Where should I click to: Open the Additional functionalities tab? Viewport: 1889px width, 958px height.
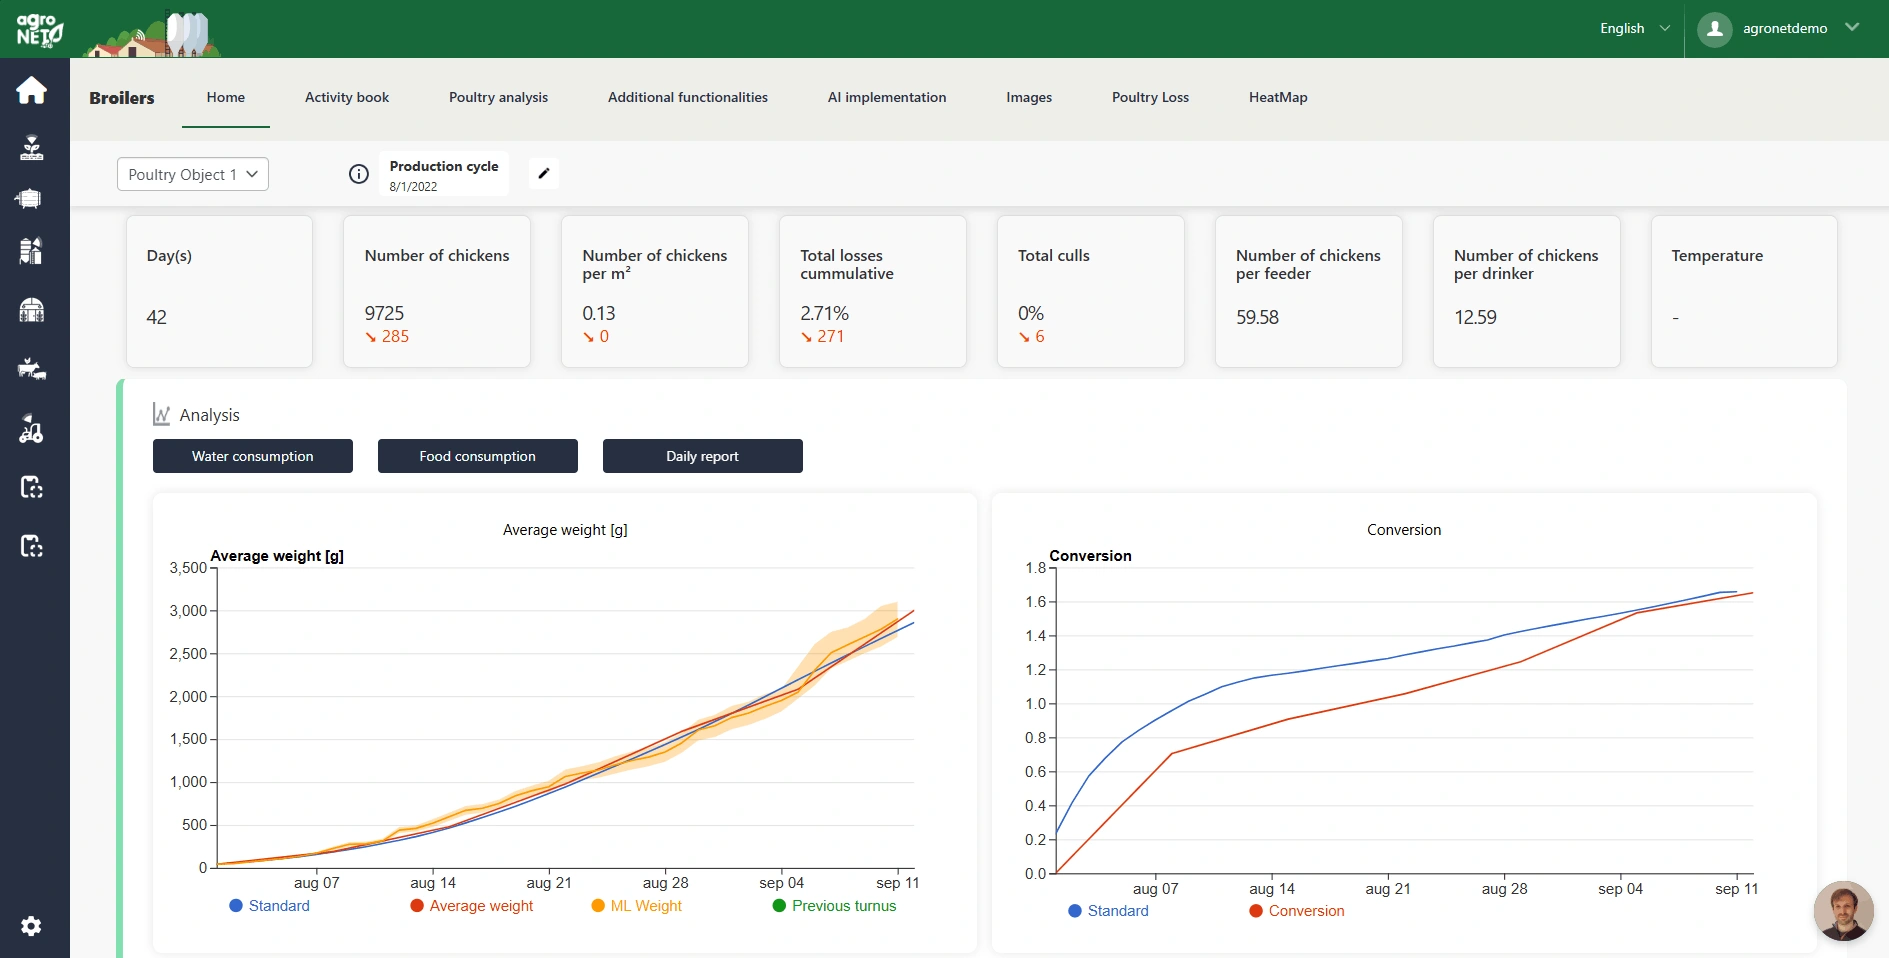coord(688,97)
